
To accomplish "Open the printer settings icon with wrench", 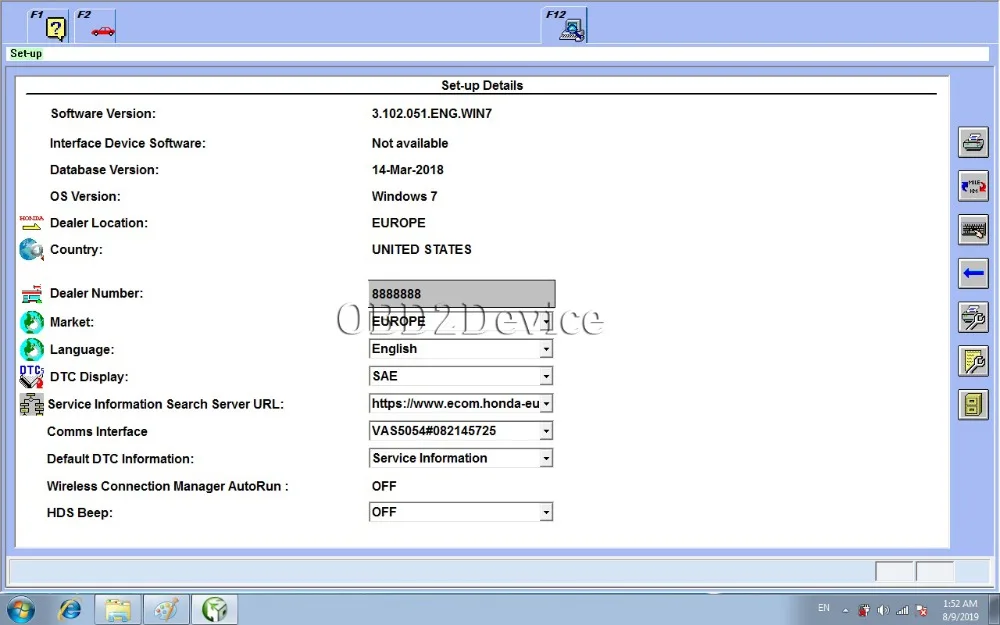I will pyautogui.click(x=973, y=317).
